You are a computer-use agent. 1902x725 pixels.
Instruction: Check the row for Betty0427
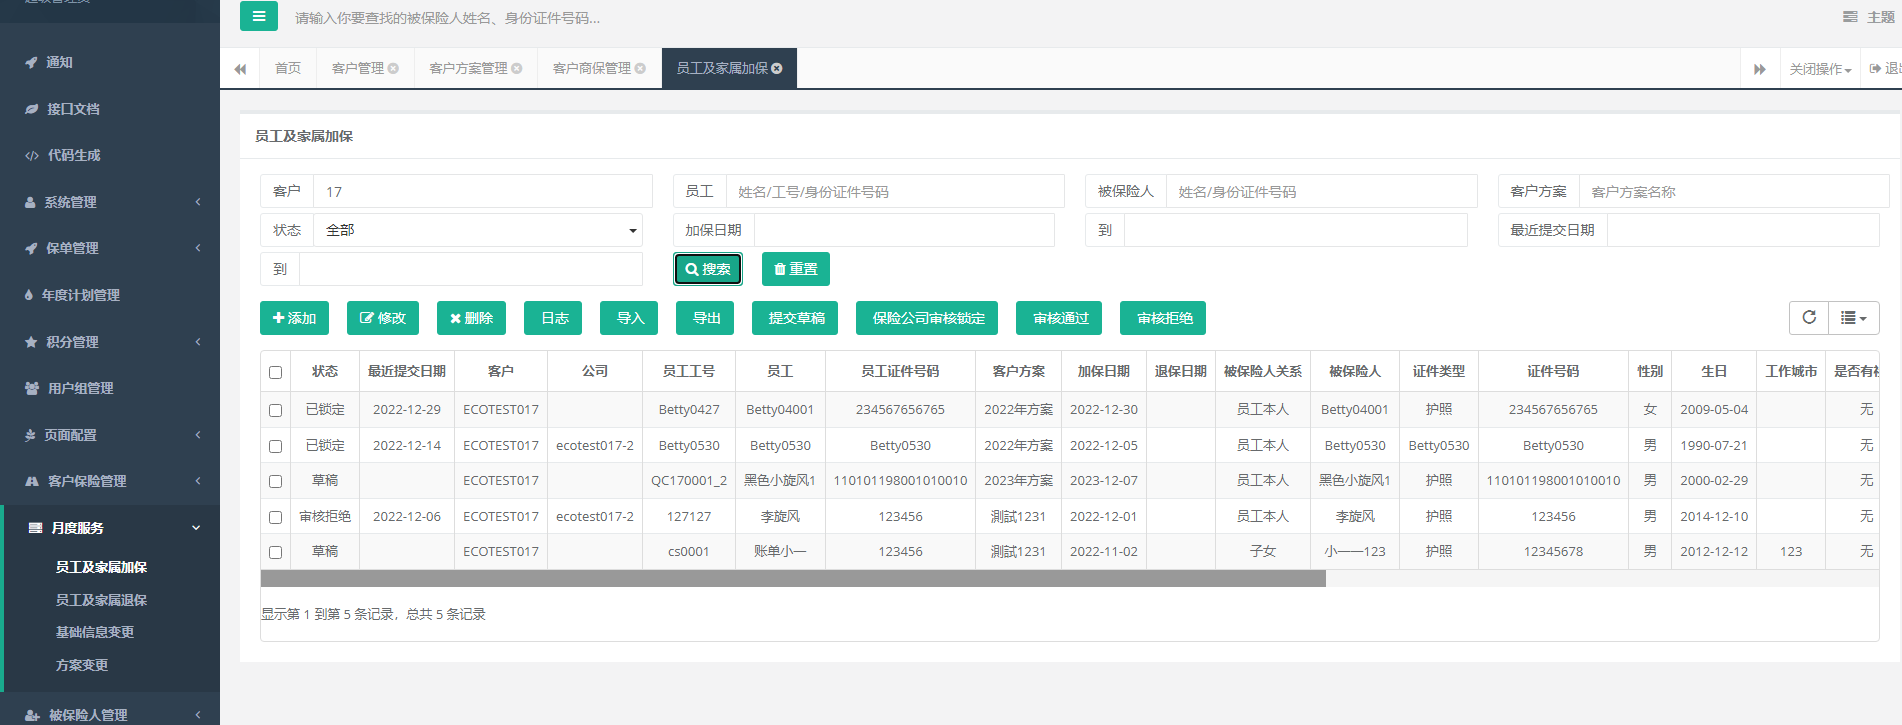click(276, 410)
